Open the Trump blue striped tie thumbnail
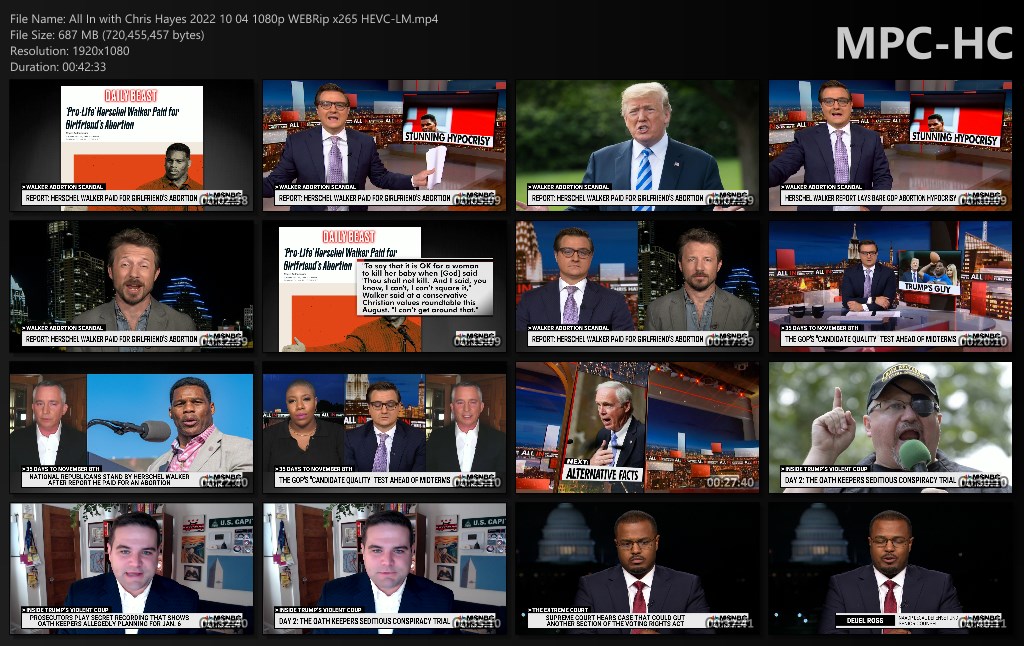The width and height of the screenshot is (1024, 646). pyautogui.click(x=637, y=145)
